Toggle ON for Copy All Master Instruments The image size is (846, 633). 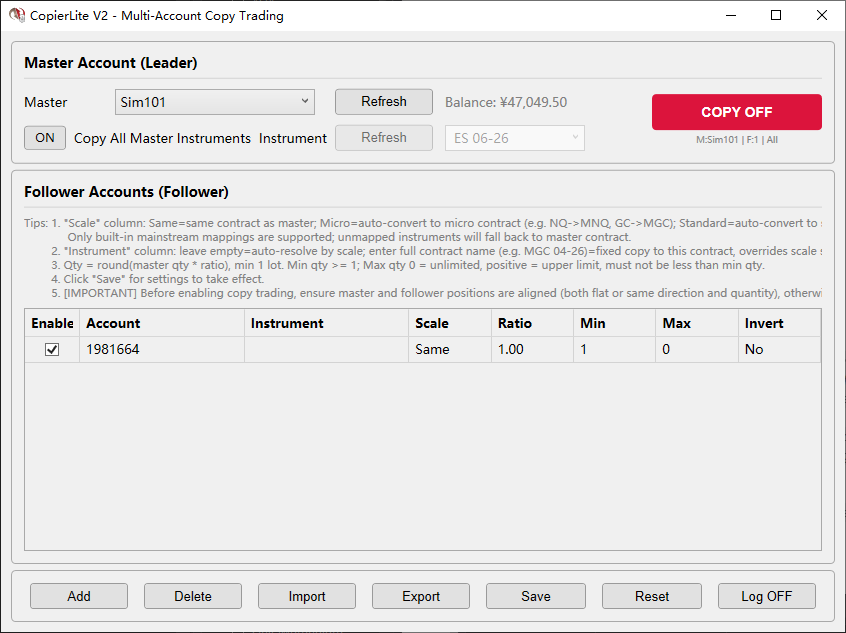tap(45, 138)
